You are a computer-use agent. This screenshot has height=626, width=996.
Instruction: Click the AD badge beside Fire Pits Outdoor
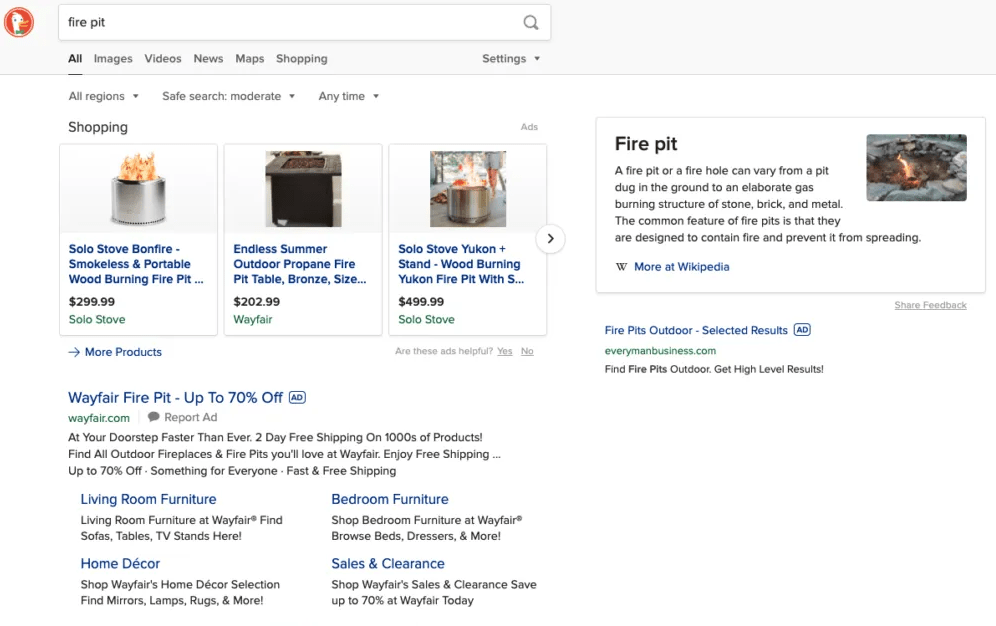coord(802,330)
